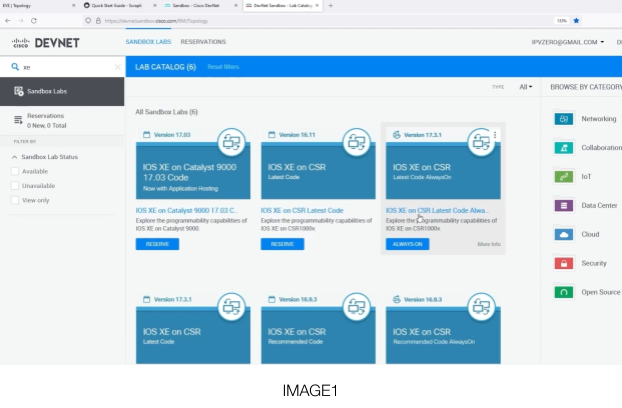The width and height of the screenshot is (622, 408).
Task: Open a new browser tab with plus
Action: (330, 6)
